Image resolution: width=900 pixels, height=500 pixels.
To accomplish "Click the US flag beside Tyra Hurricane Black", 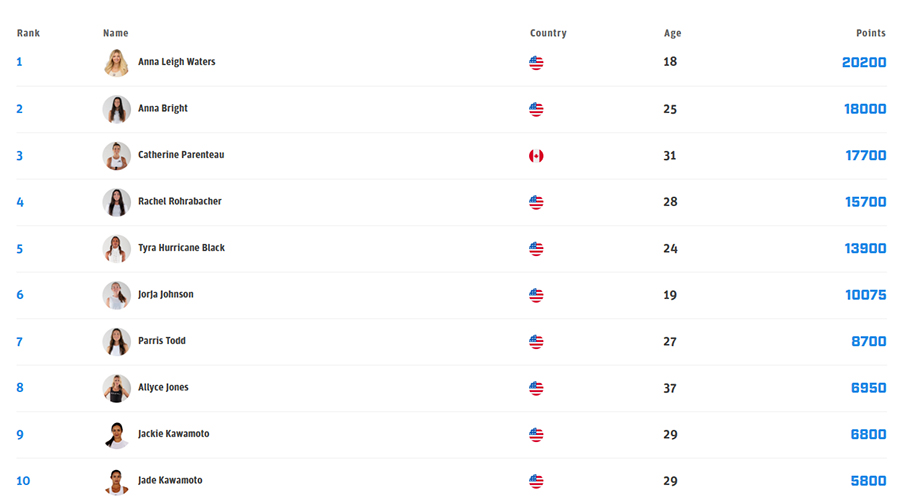I will point(536,249).
